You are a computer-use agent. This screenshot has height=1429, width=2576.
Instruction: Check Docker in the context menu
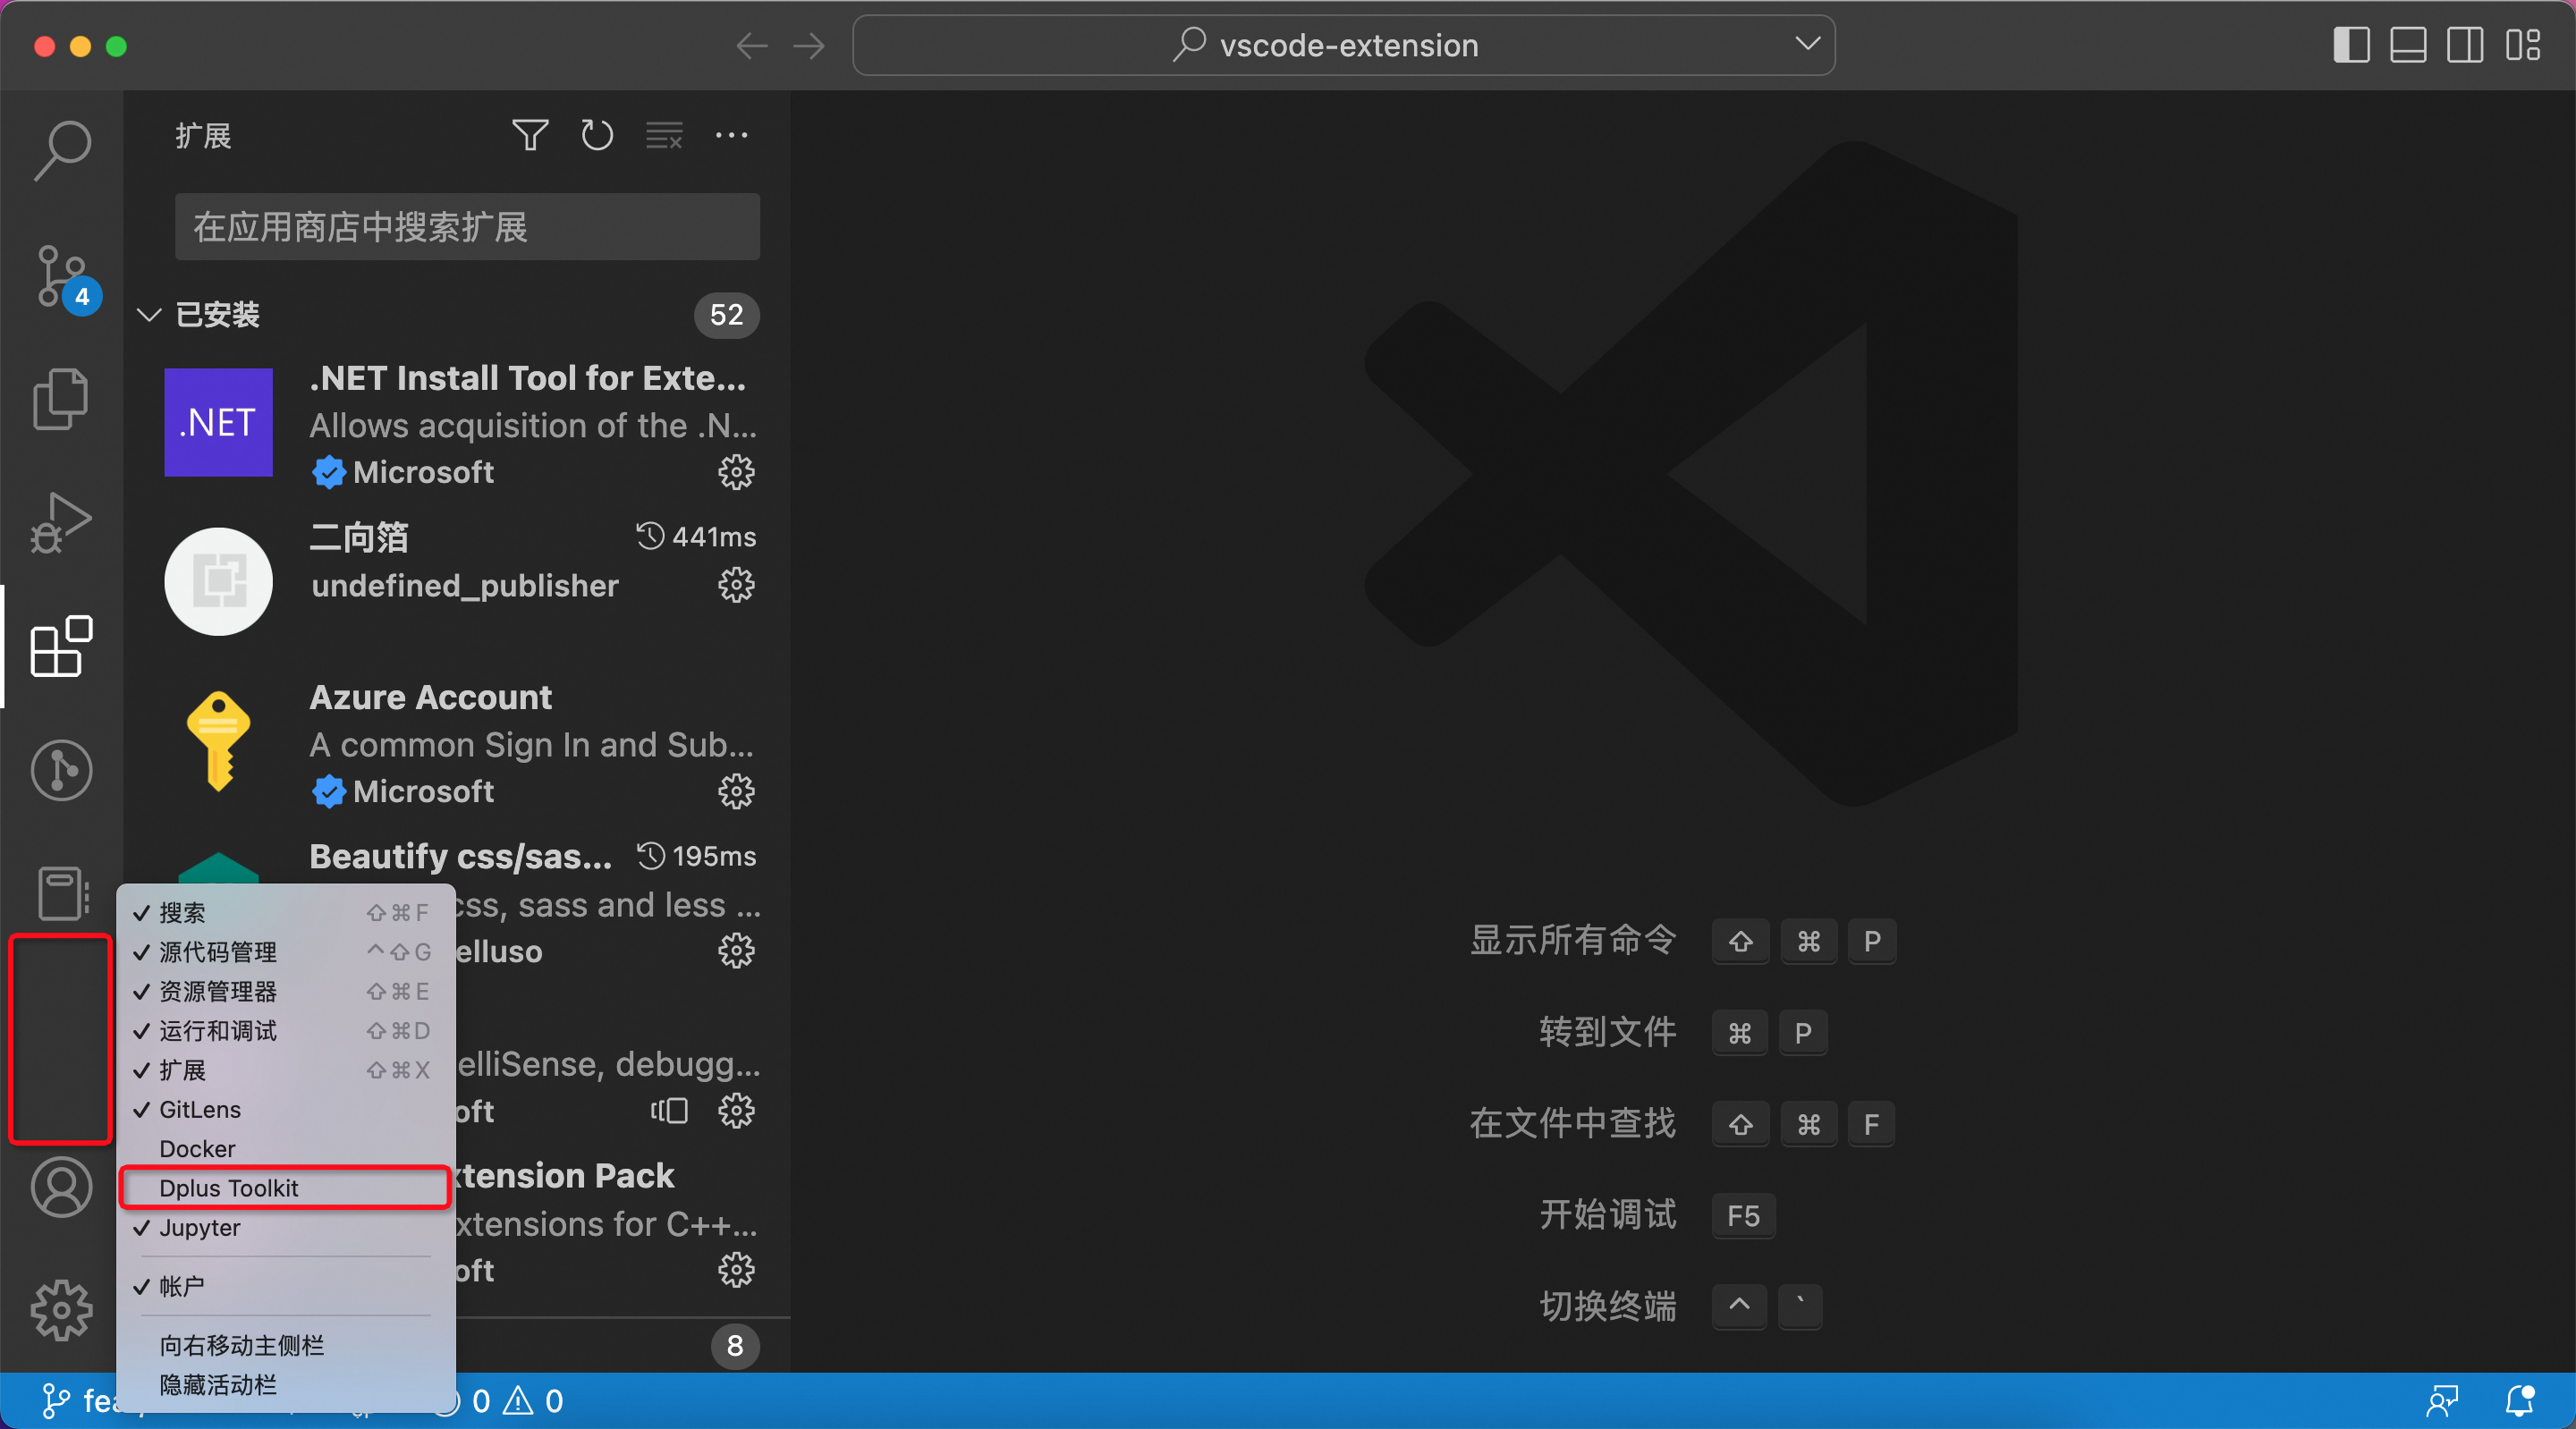click(x=286, y=1148)
